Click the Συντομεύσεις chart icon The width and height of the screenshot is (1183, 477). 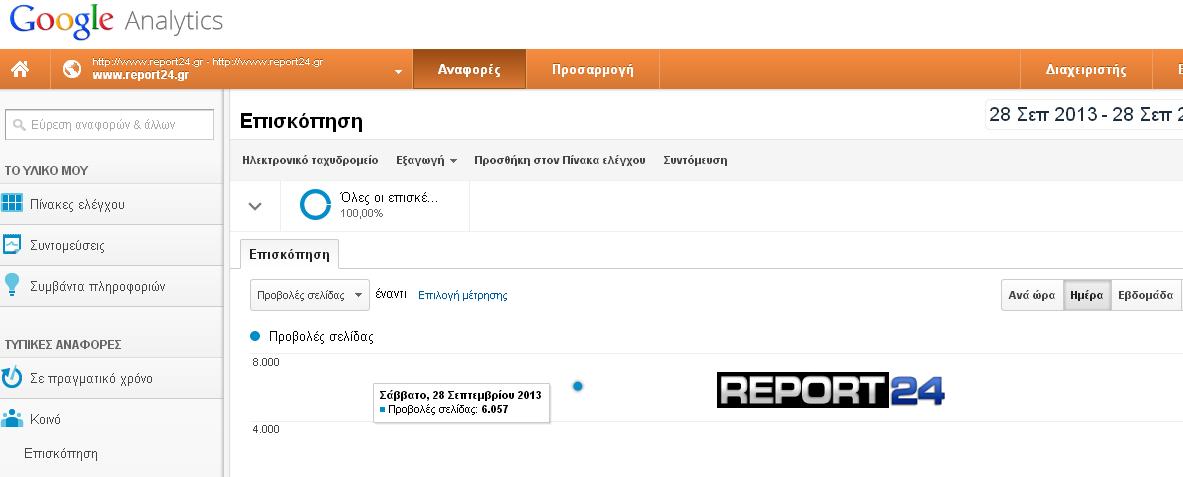pyautogui.click(x=12, y=245)
